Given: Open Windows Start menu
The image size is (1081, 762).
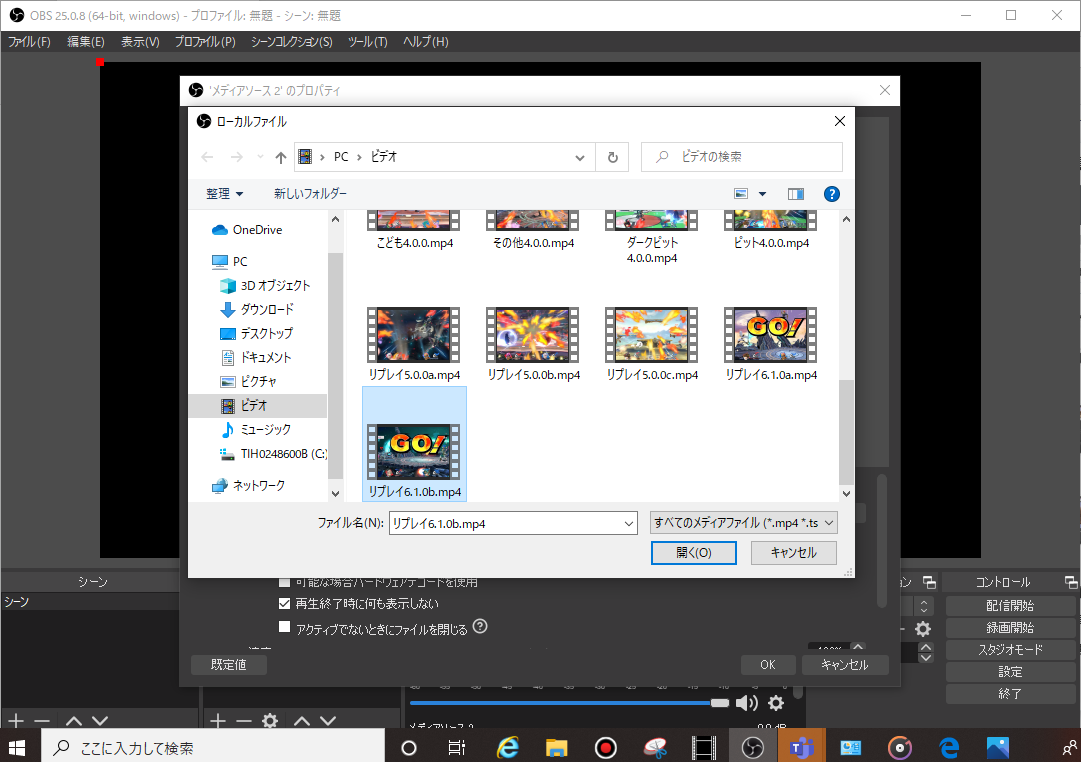Looking at the screenshot, I should [x=17, y=748].
